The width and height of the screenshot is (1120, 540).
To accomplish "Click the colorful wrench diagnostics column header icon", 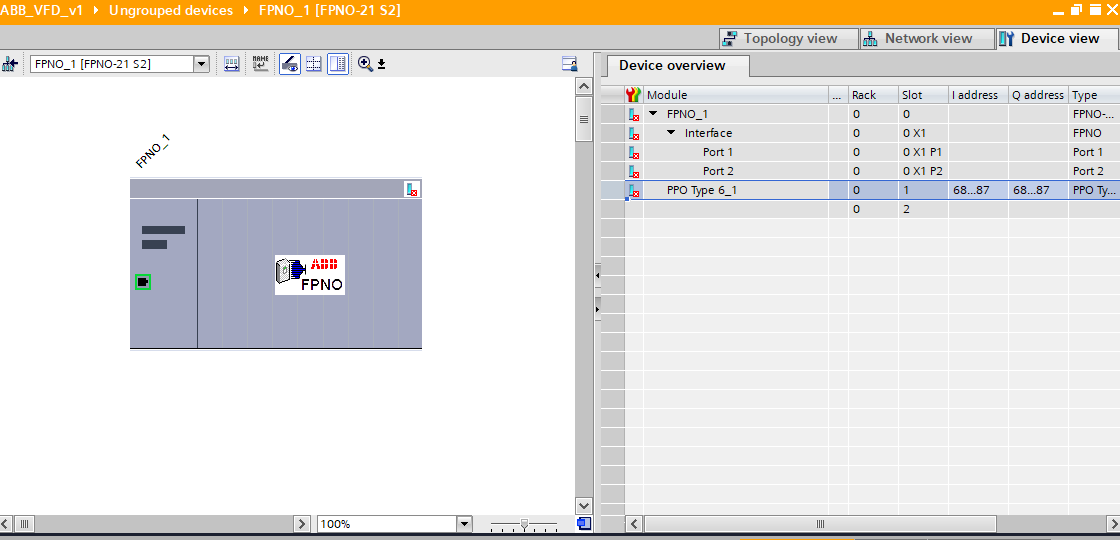I will point(634,95).
